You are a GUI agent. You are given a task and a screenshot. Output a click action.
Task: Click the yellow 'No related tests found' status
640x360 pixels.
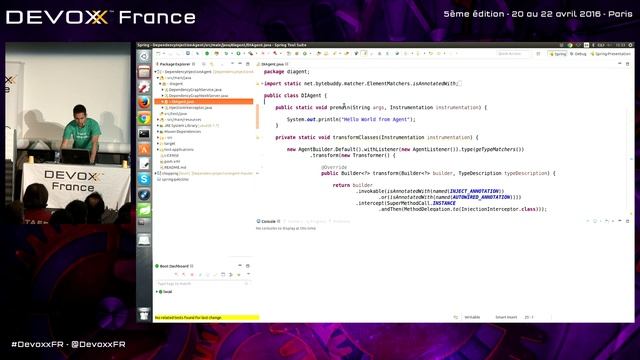pos(207,318)
